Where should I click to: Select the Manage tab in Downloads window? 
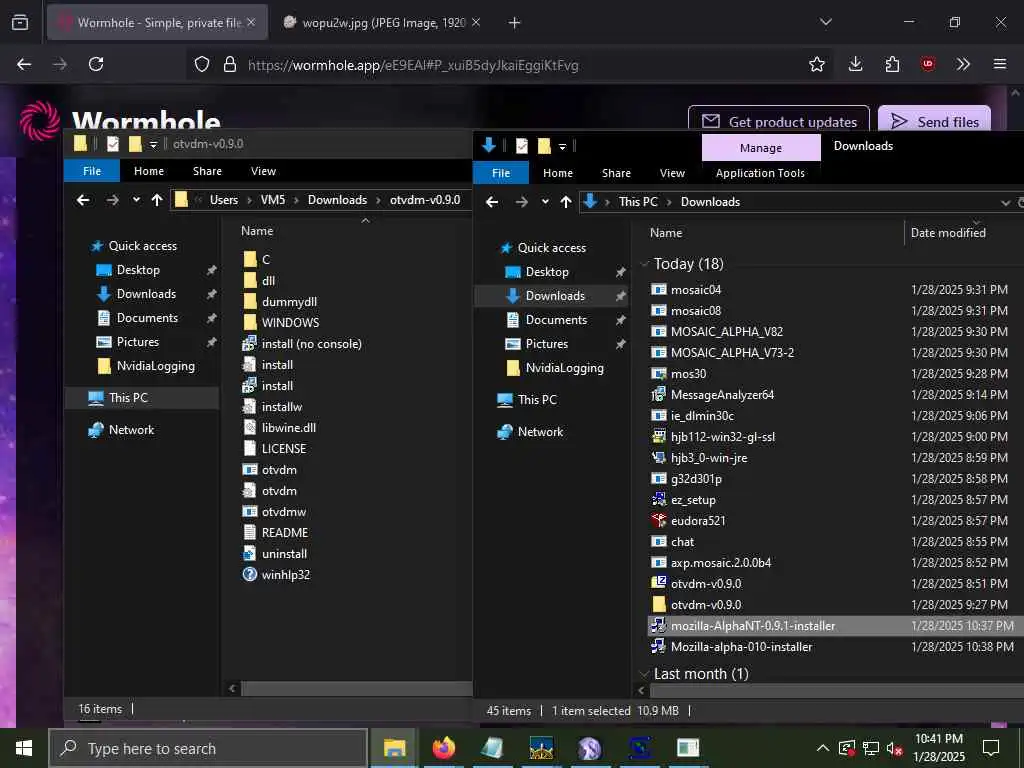761,148
